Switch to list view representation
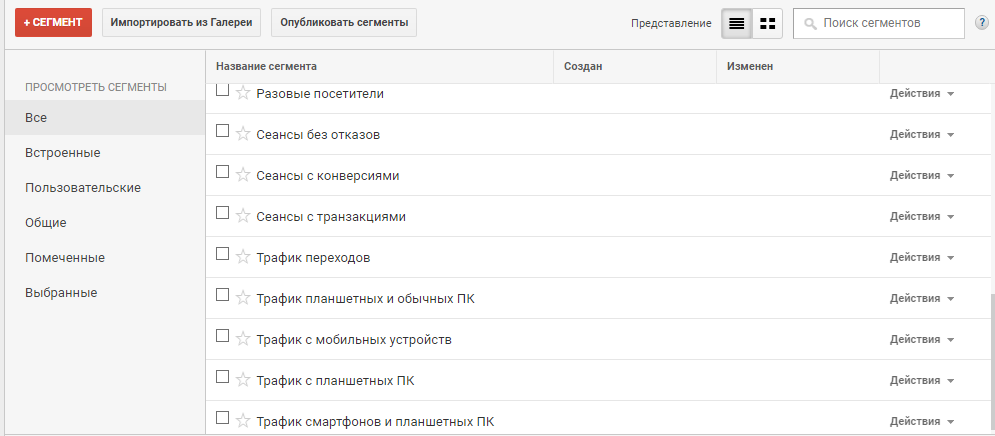 click(737, 23)
